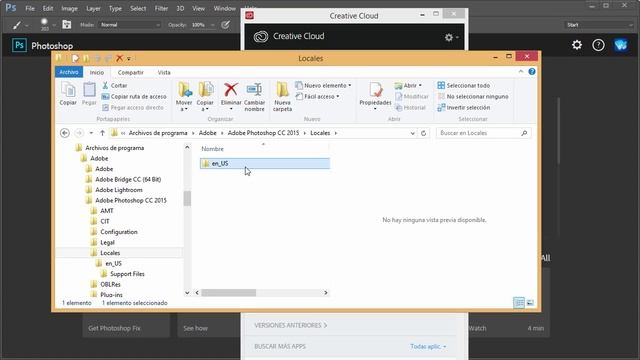640x360 pixels.
Task: Open Todas aplic. filter in Creative Cloud
Action: [x=428, y=346]
